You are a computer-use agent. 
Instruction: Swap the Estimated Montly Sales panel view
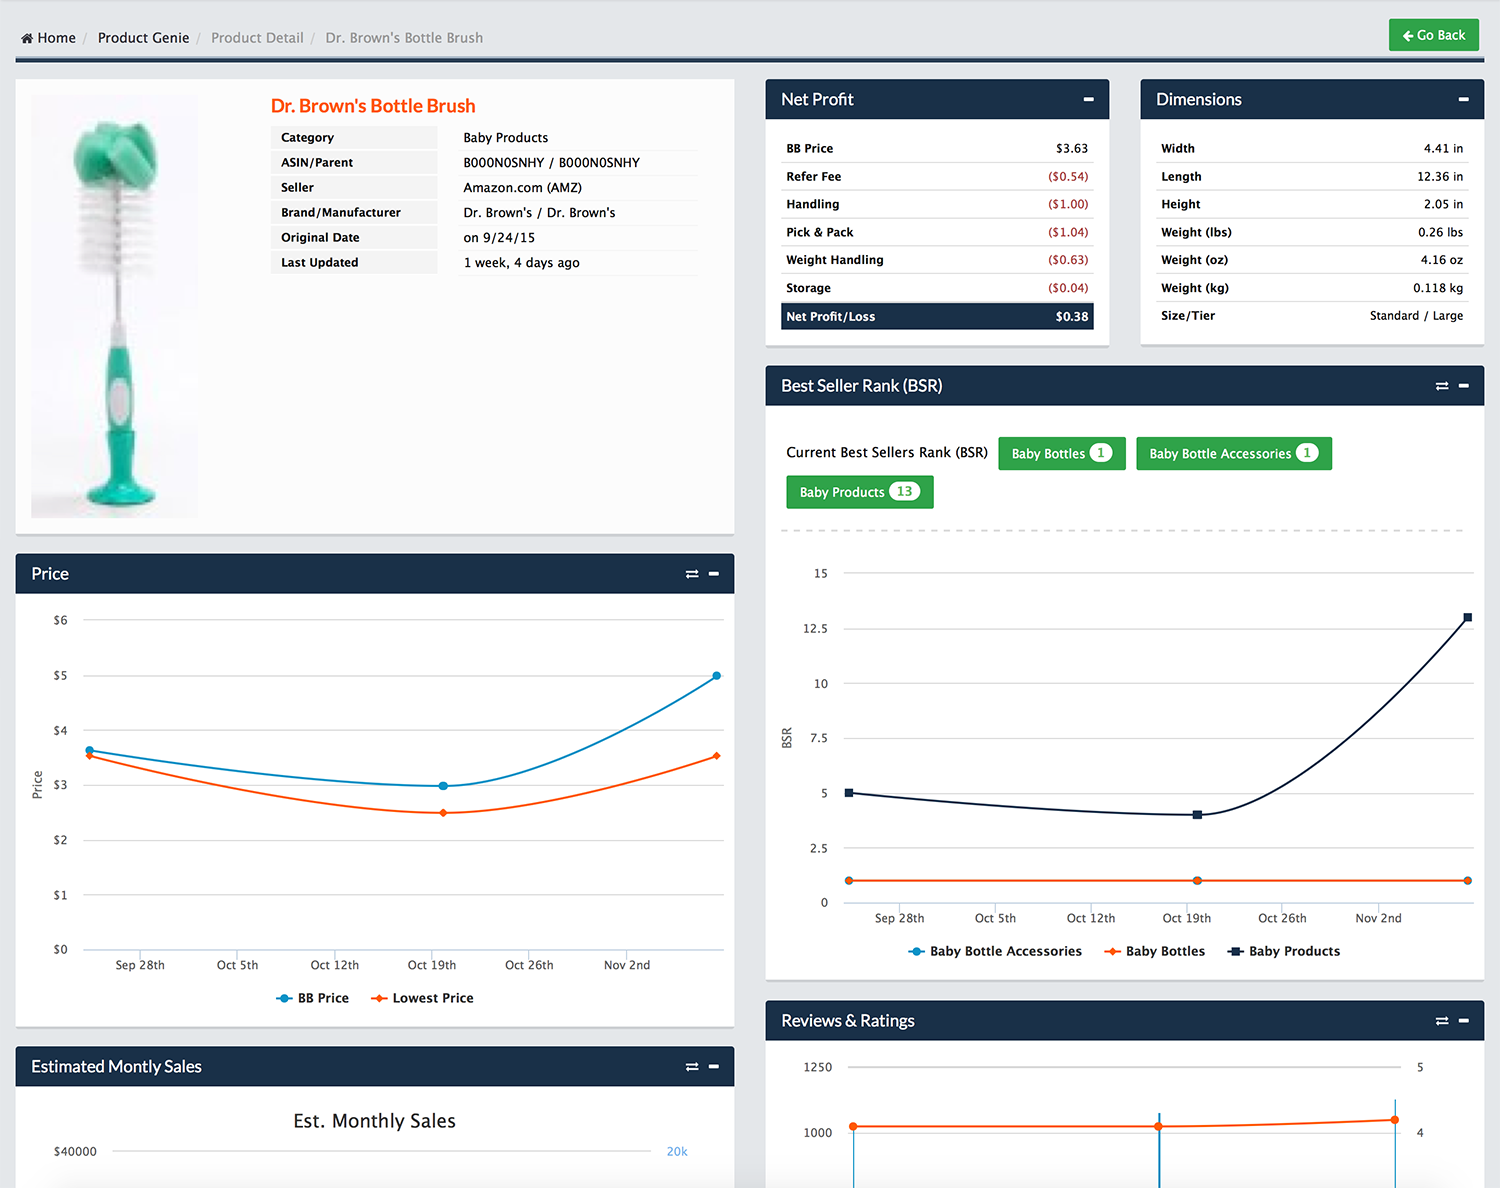tap(691, 1067)
